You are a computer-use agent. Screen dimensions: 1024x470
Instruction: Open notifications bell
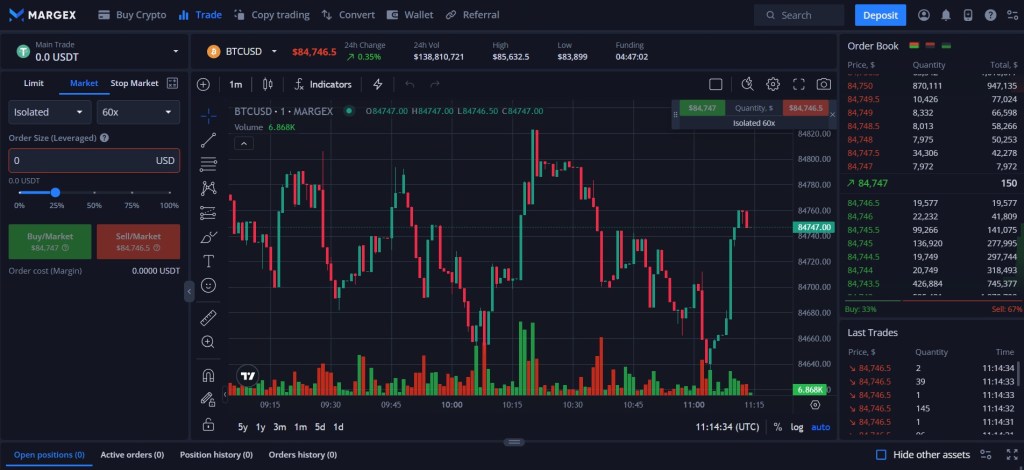coord(946,15)
